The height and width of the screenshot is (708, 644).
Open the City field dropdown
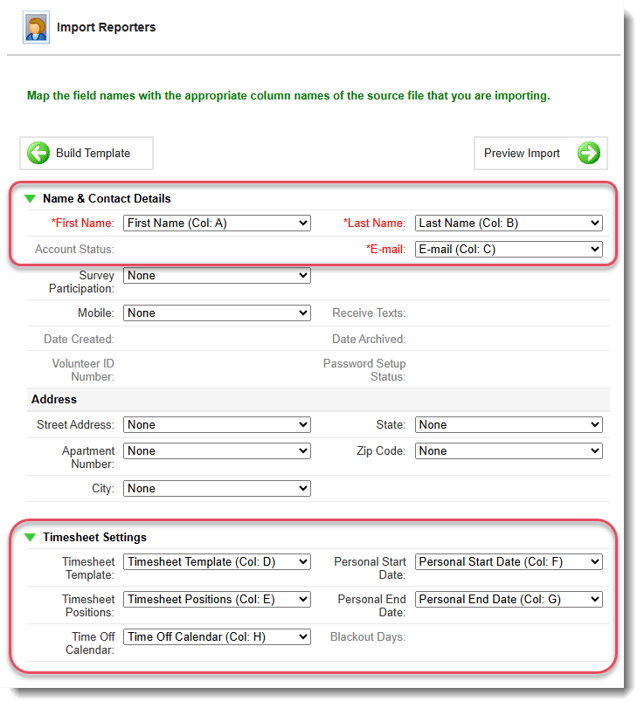216,489
